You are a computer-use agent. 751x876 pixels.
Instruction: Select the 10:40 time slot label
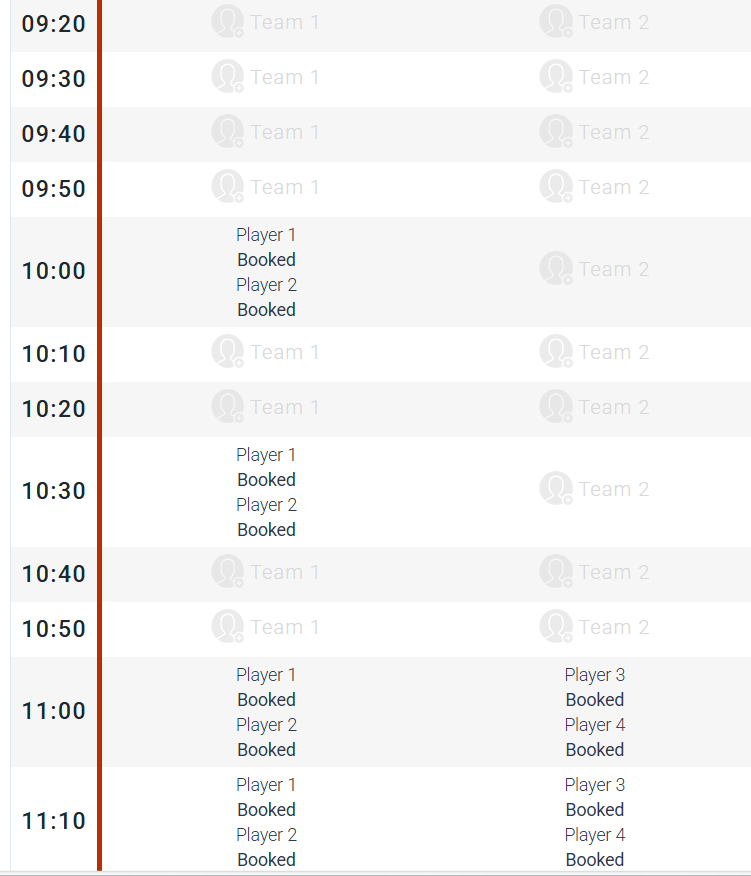54,574
